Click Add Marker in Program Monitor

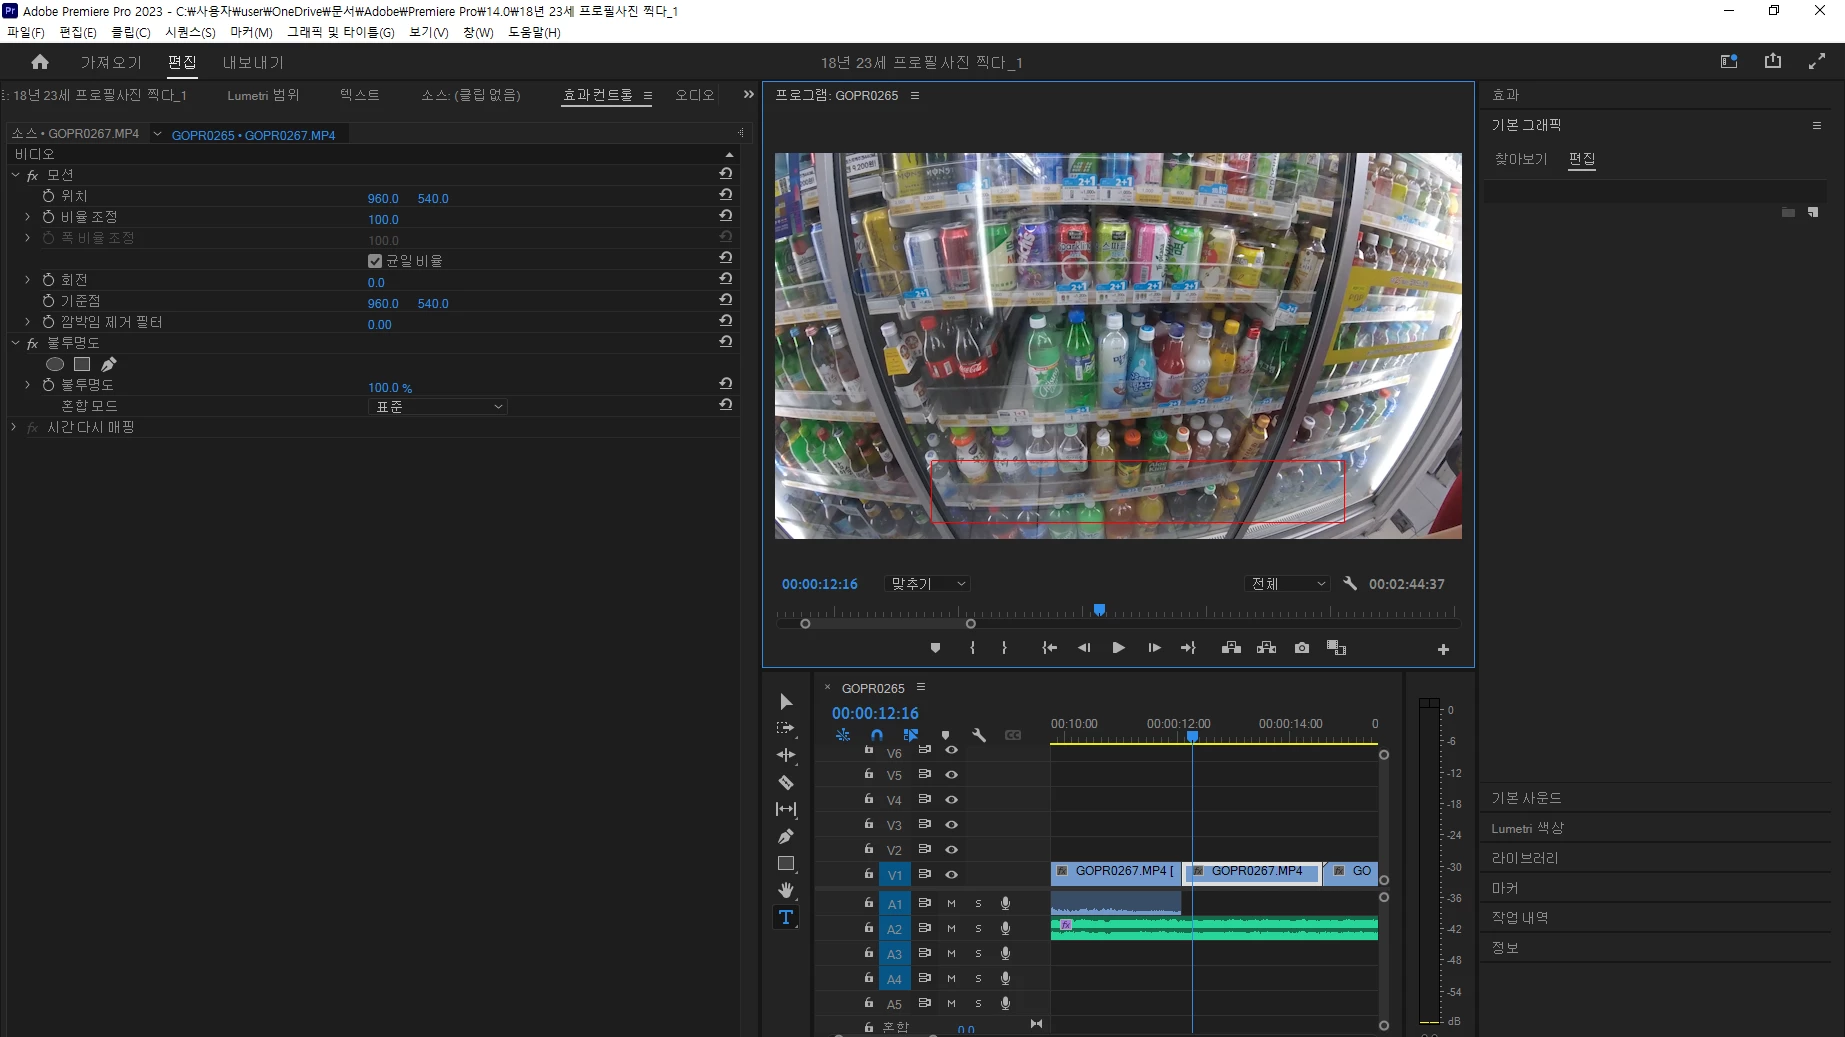coord(935,648)
